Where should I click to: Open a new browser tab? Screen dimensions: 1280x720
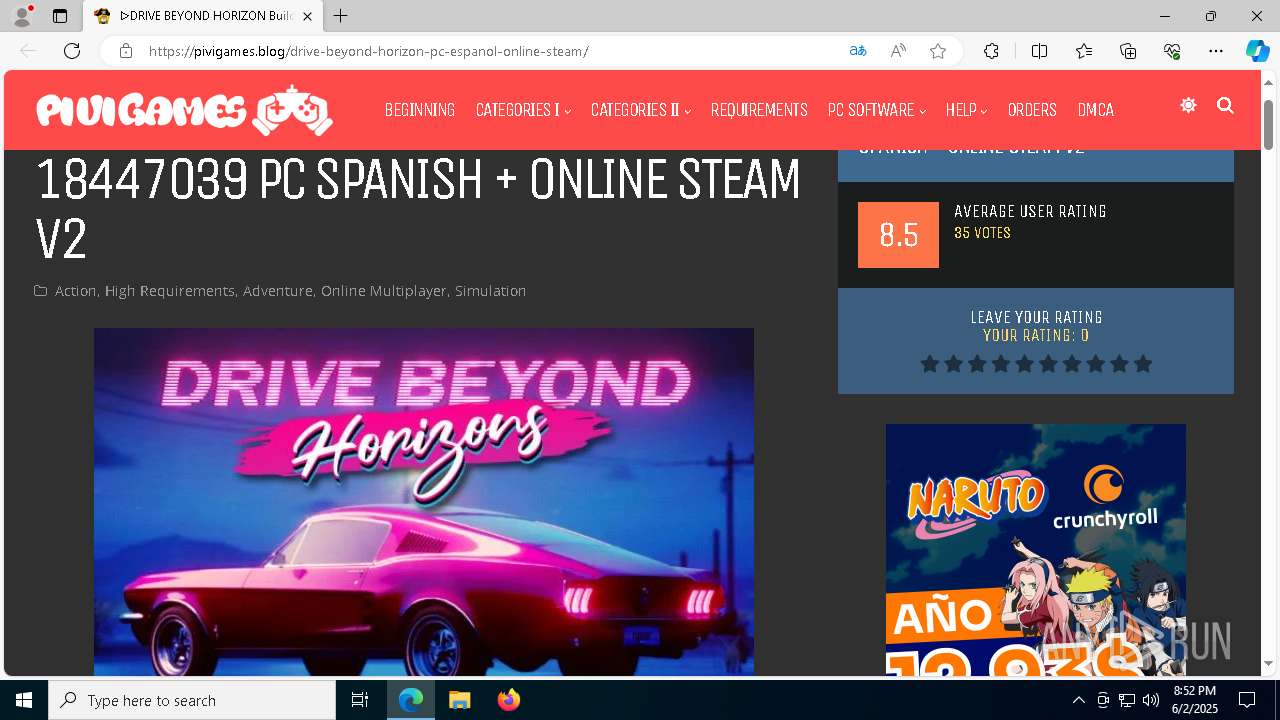(x=341, y=16)
